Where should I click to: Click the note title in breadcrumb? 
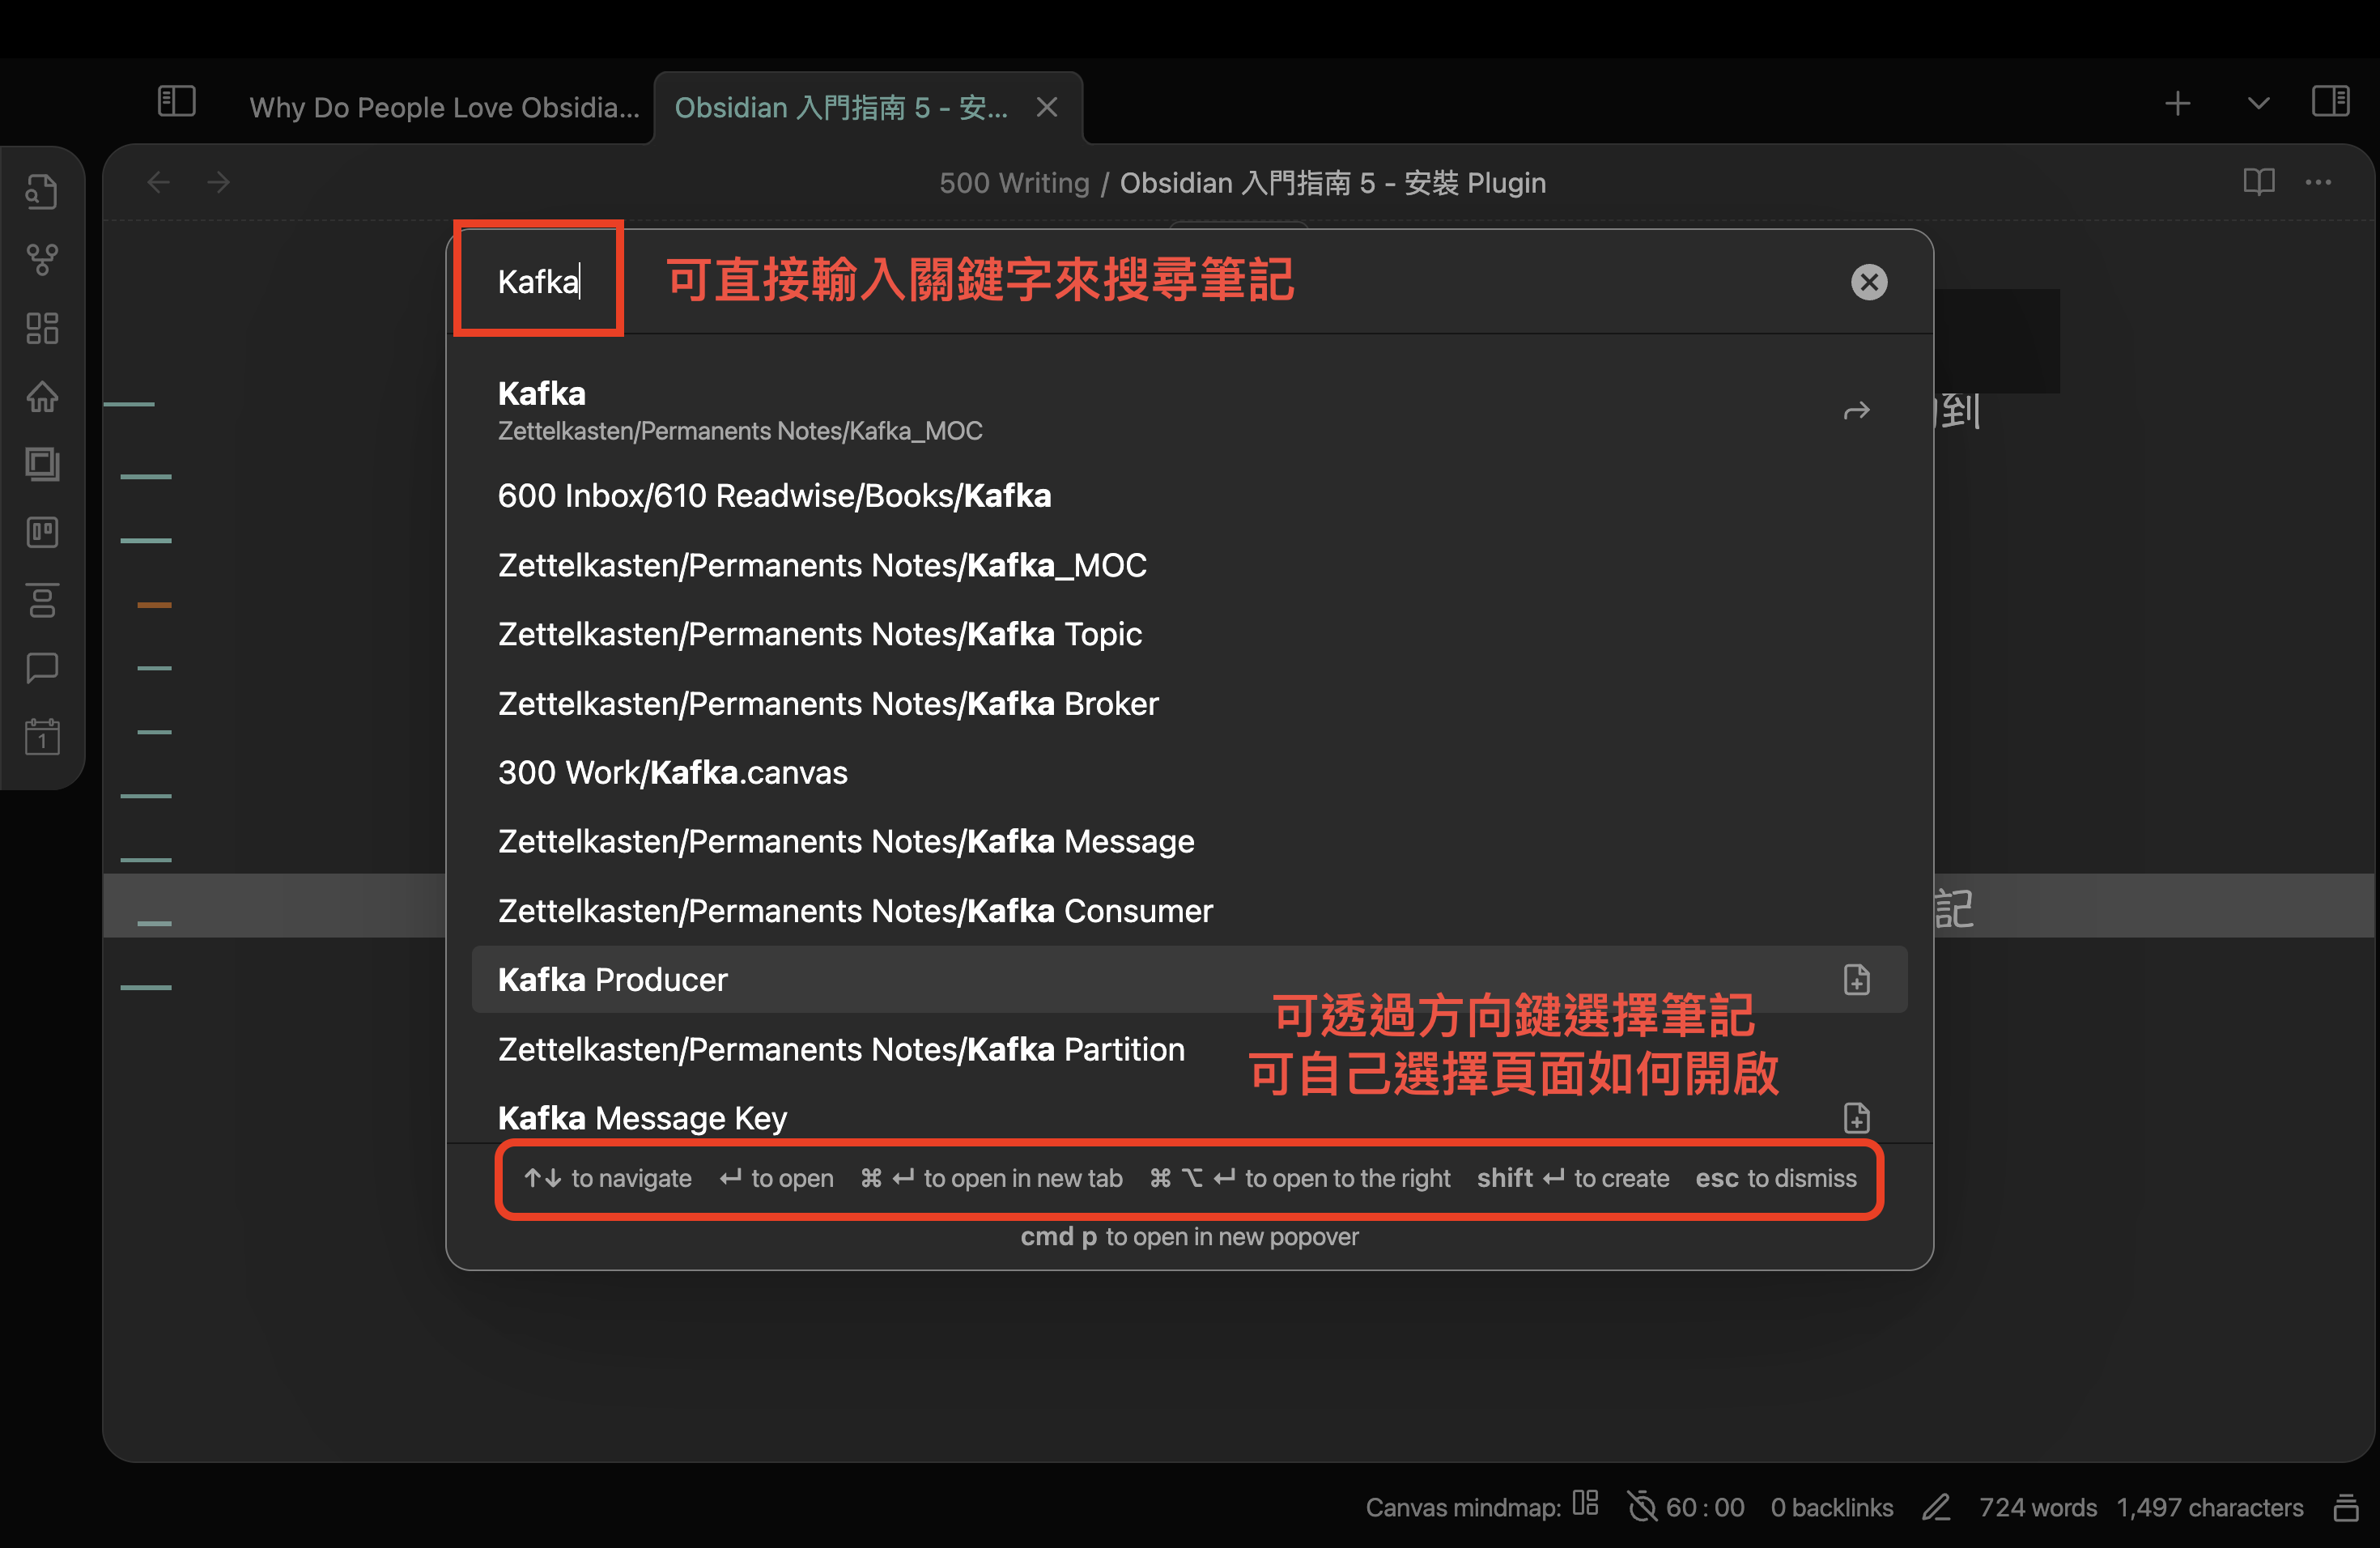1332,183
